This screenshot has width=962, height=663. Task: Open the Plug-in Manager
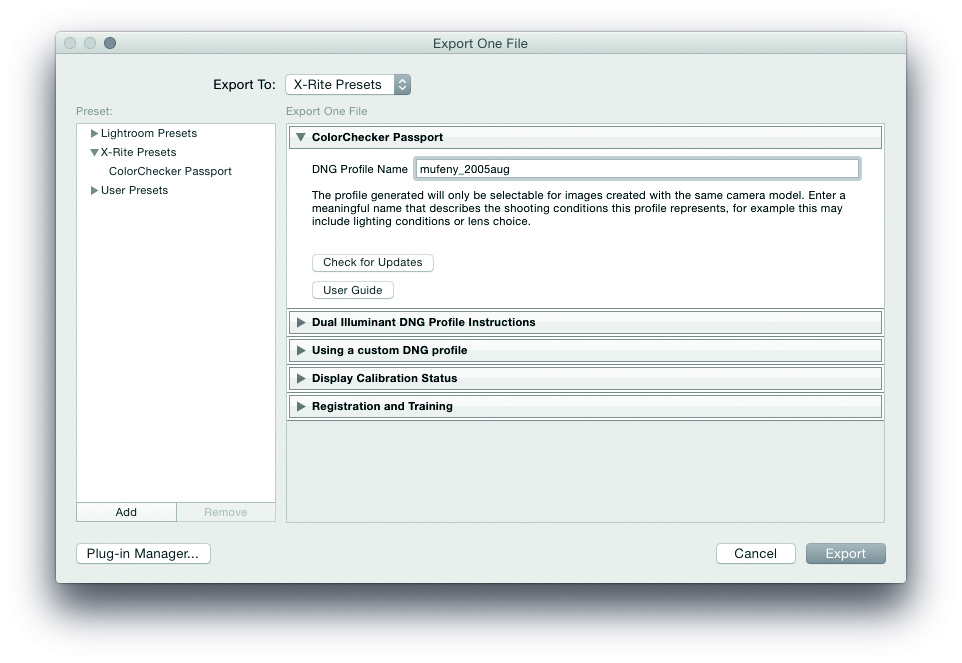click(143, 554)
